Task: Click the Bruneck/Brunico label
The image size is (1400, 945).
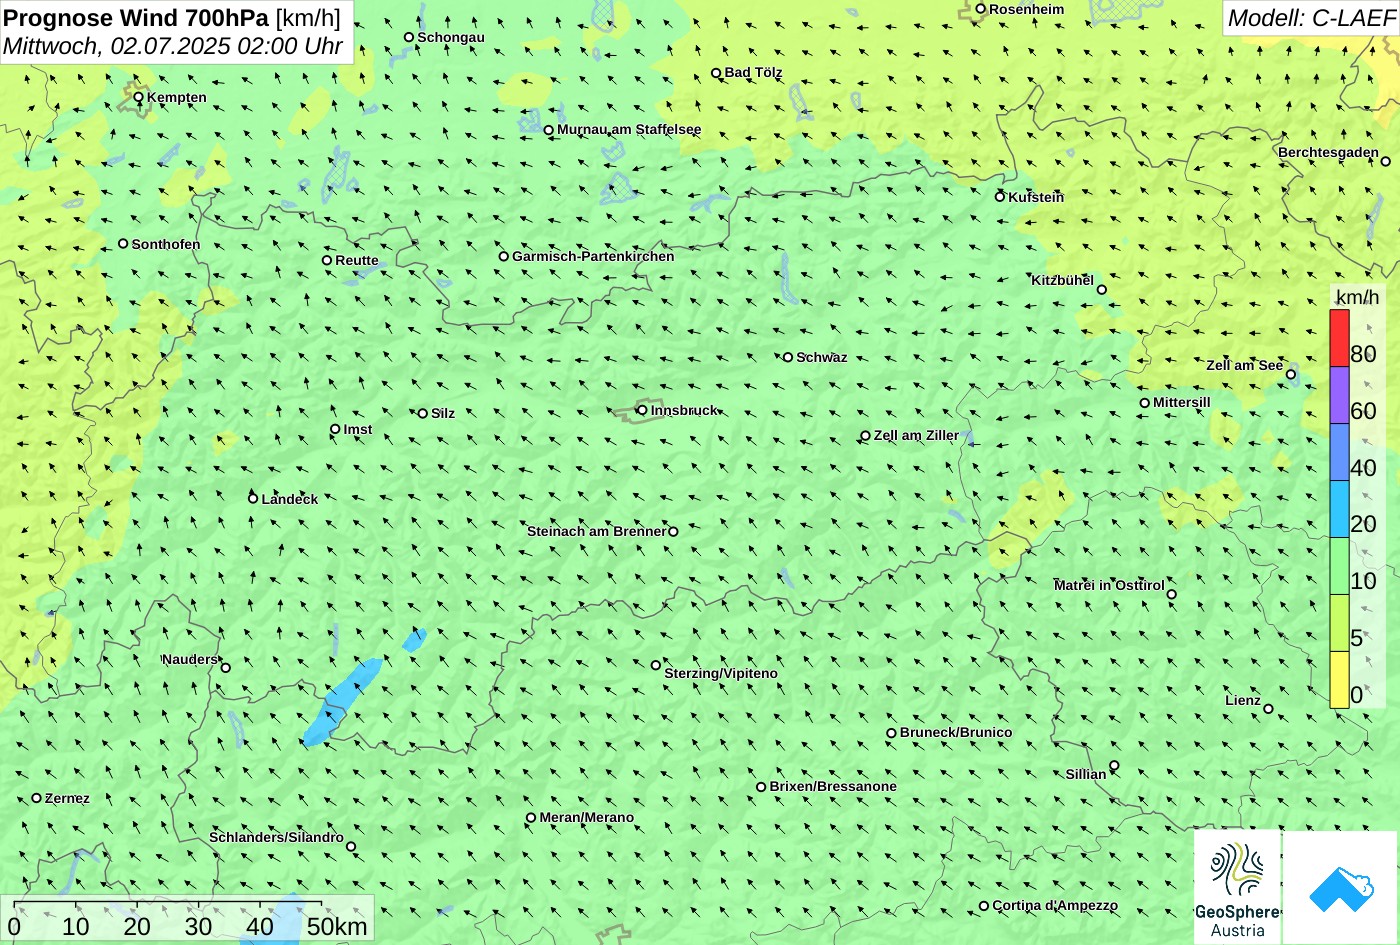Action: pyautogui.click(x=956, y=732)
